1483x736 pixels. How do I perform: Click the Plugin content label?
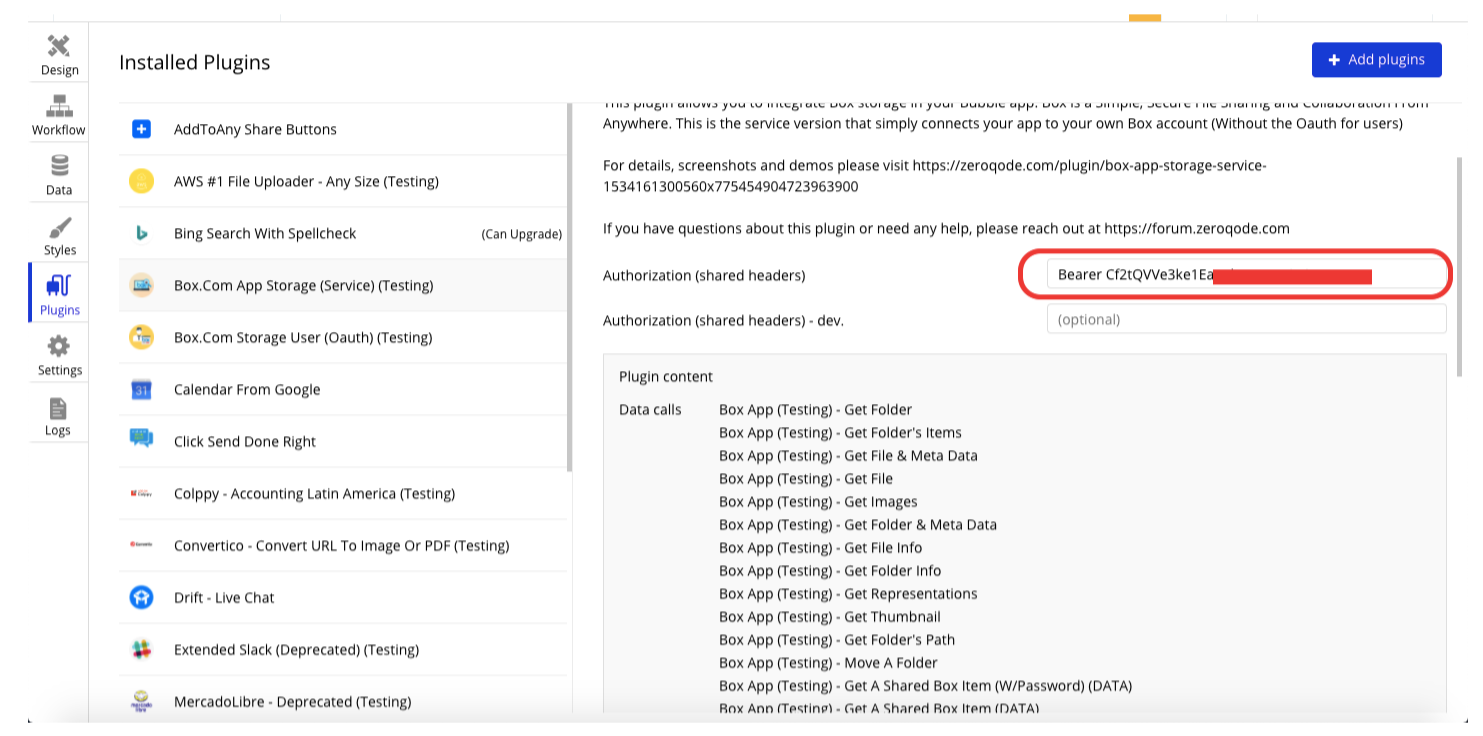click(x=666, y=376)
